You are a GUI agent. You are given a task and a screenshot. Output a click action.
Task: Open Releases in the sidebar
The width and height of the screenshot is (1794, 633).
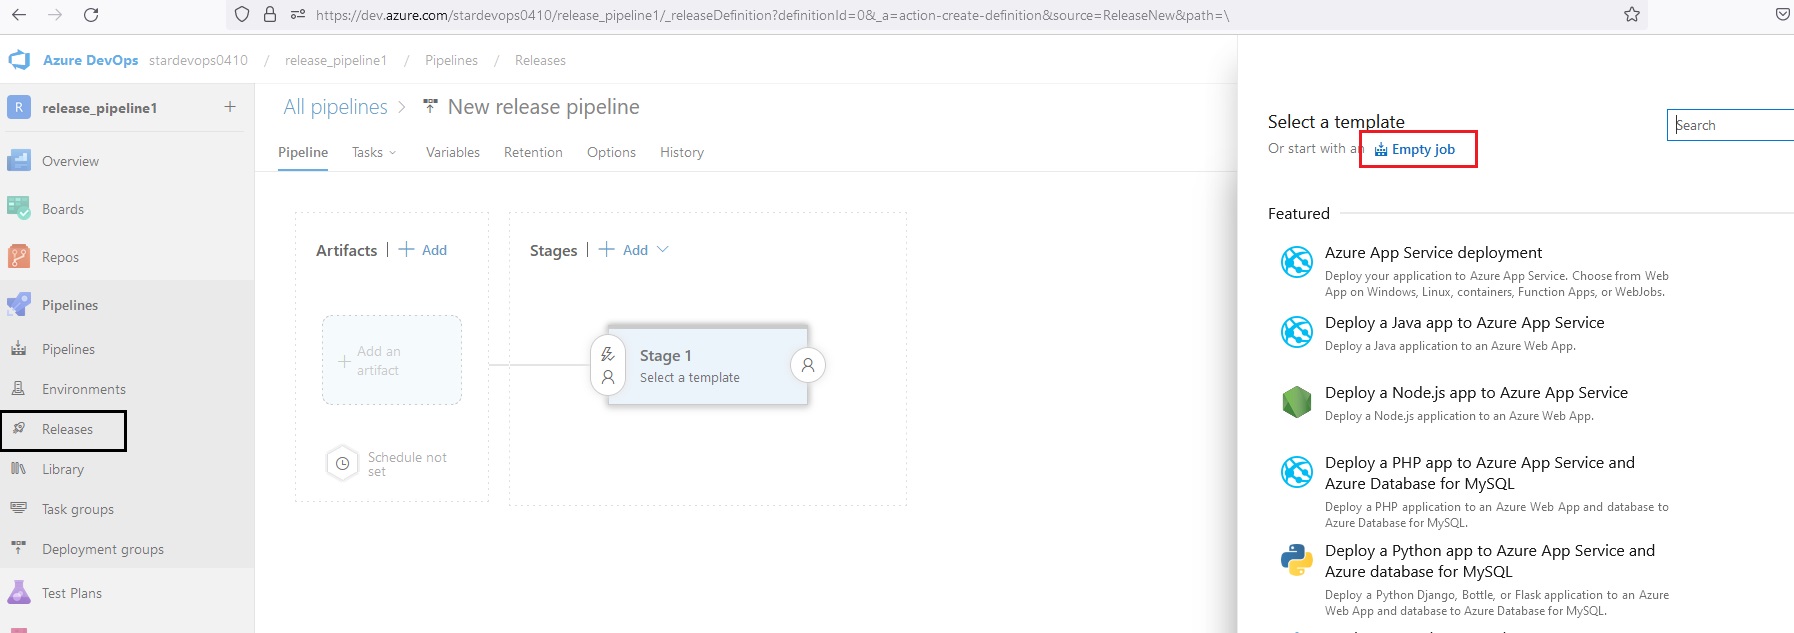67,429
